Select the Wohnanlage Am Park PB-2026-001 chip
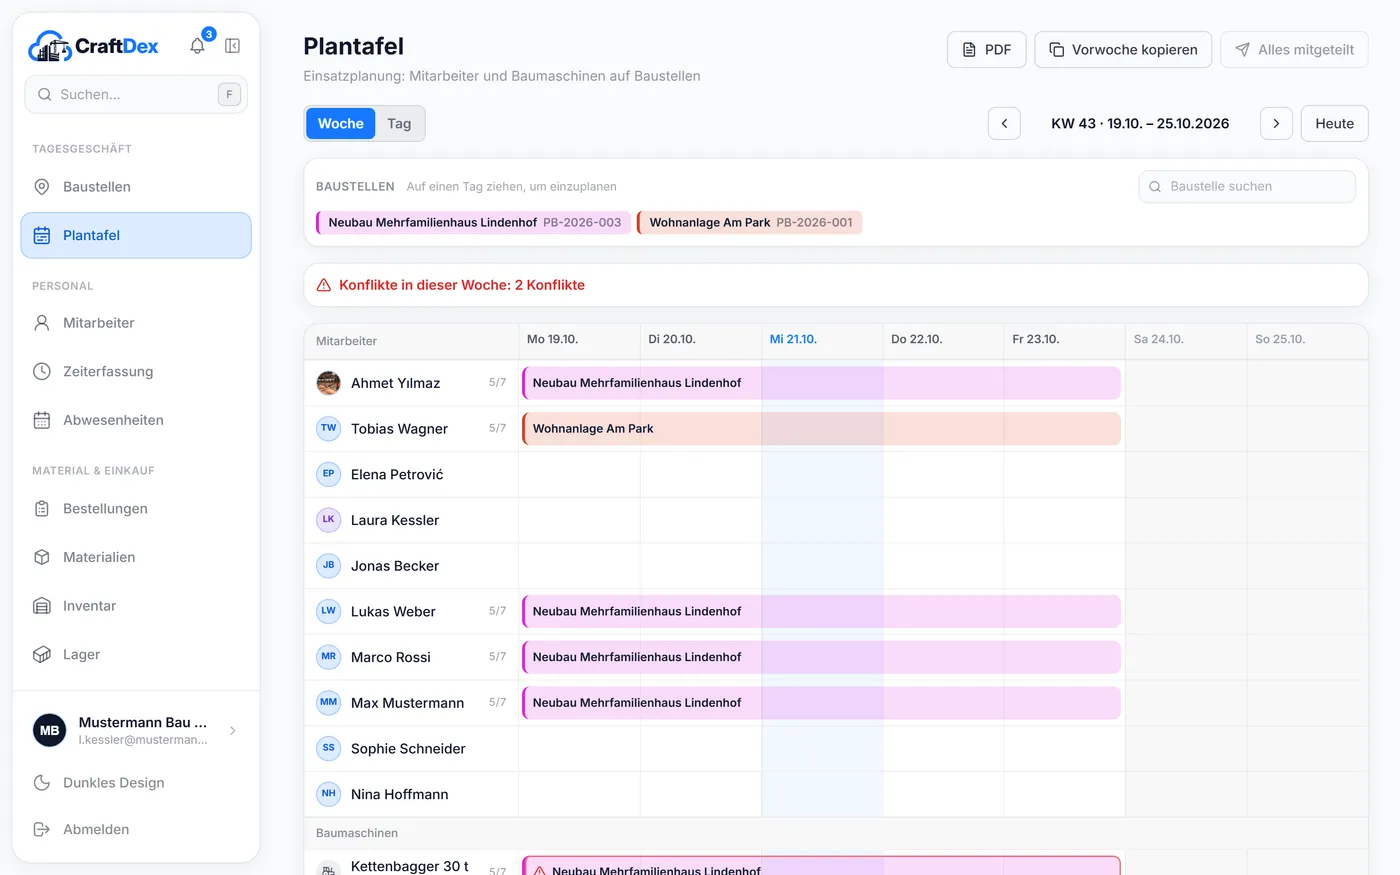Screen dimensions: 1400x875 [749, 223]
